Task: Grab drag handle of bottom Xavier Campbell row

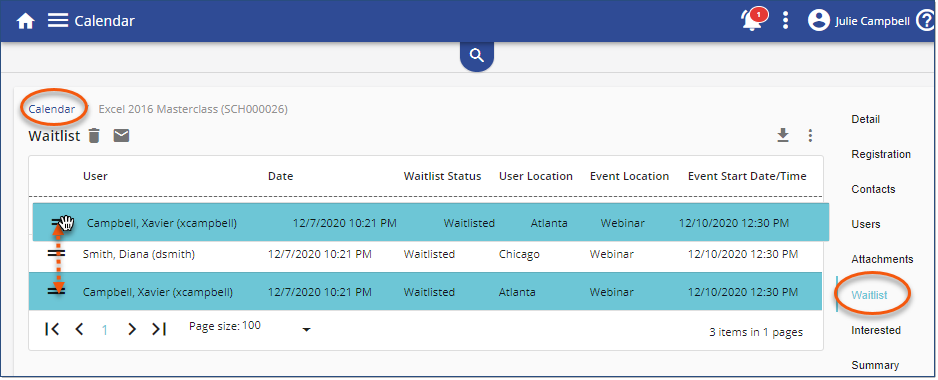Action: pyautogui.click(x=56, y=291)
